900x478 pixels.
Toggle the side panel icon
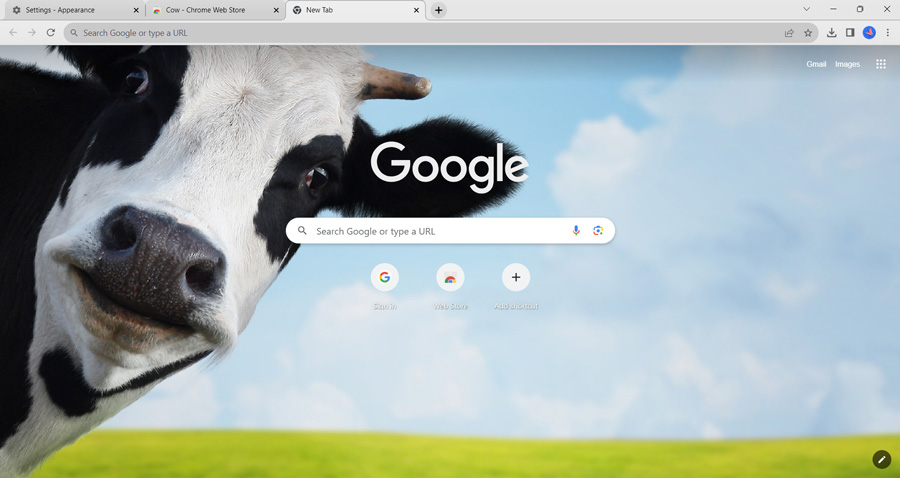click(x=850, y=33)
